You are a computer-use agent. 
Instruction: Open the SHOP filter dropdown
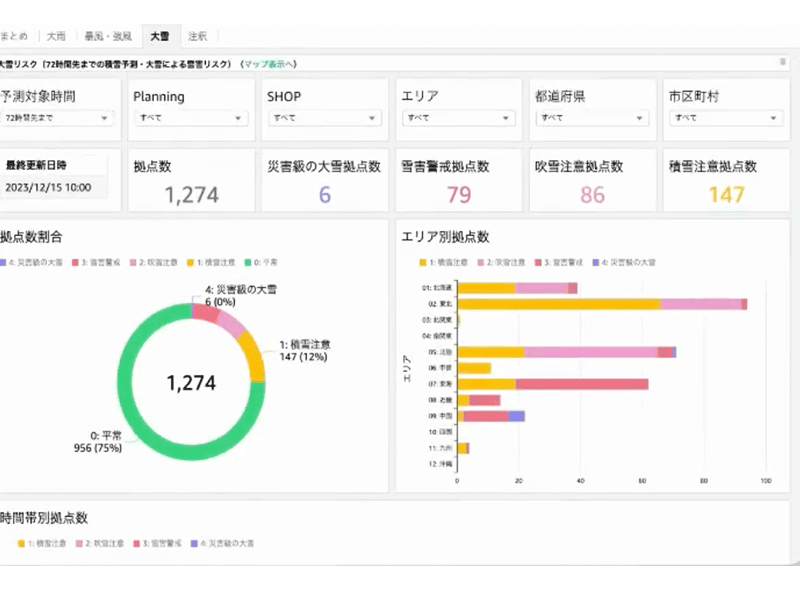click(323, 118)
